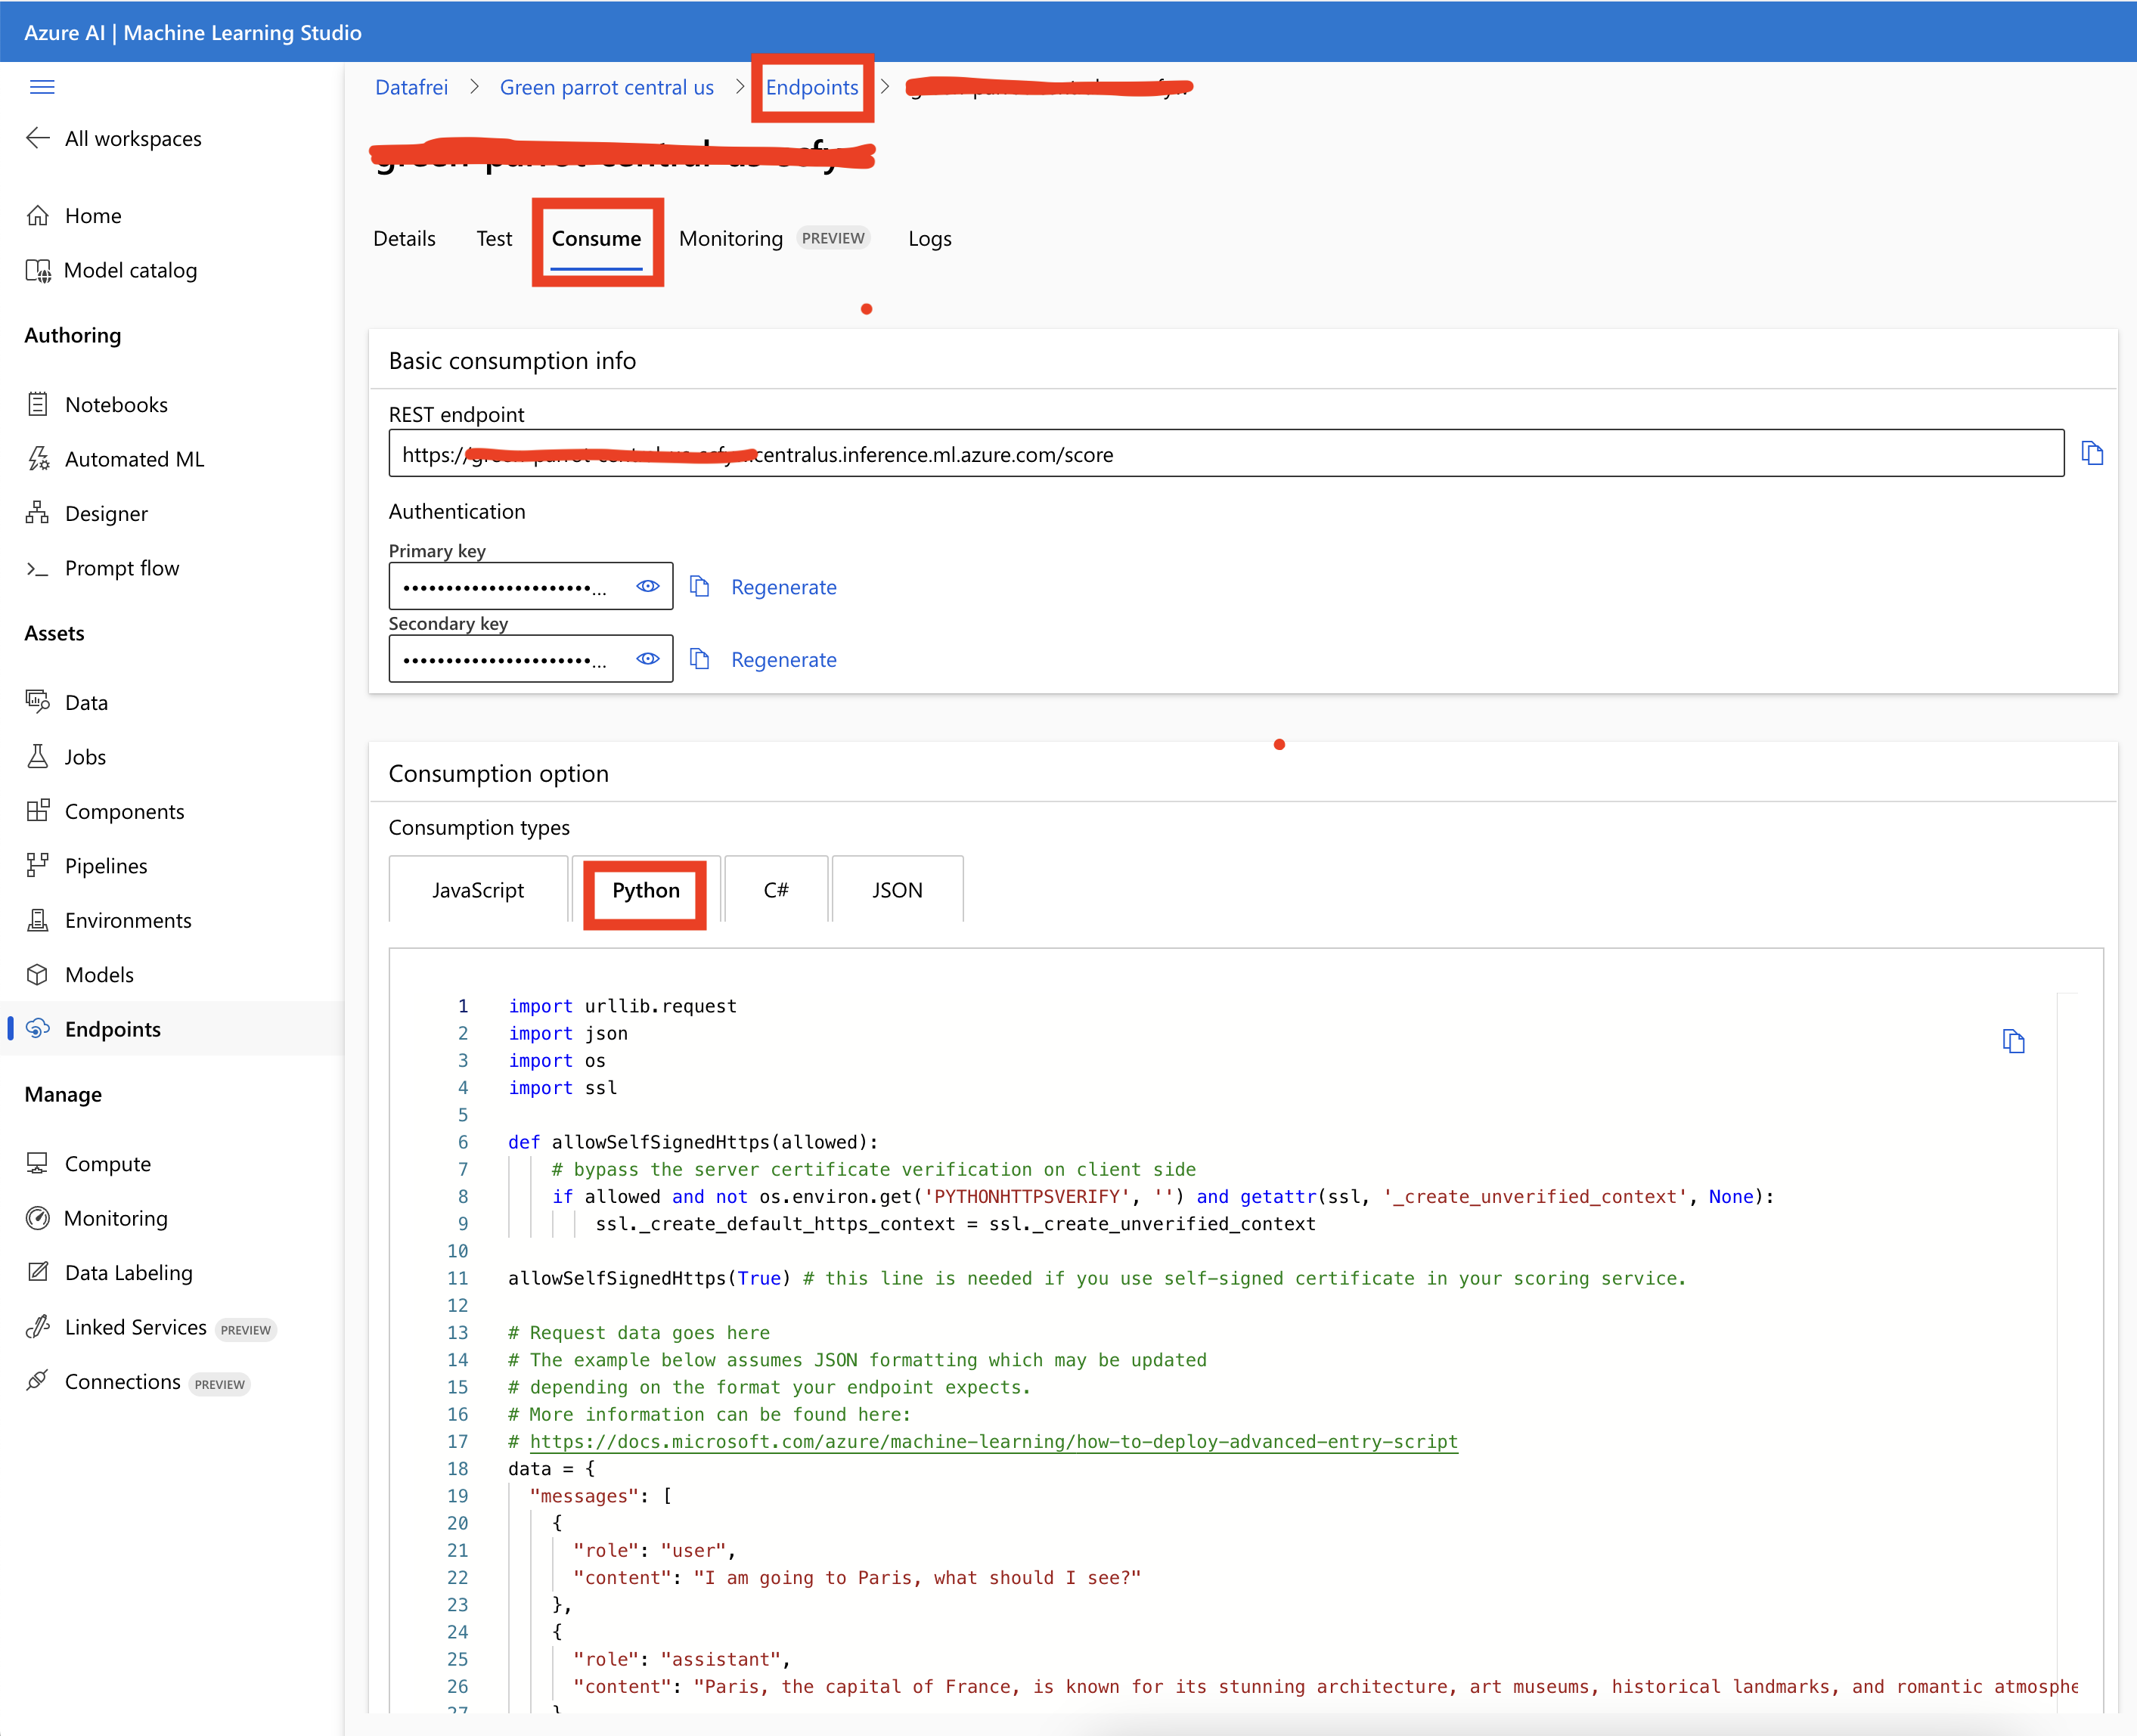Open the Designer page

pos(87,514)
